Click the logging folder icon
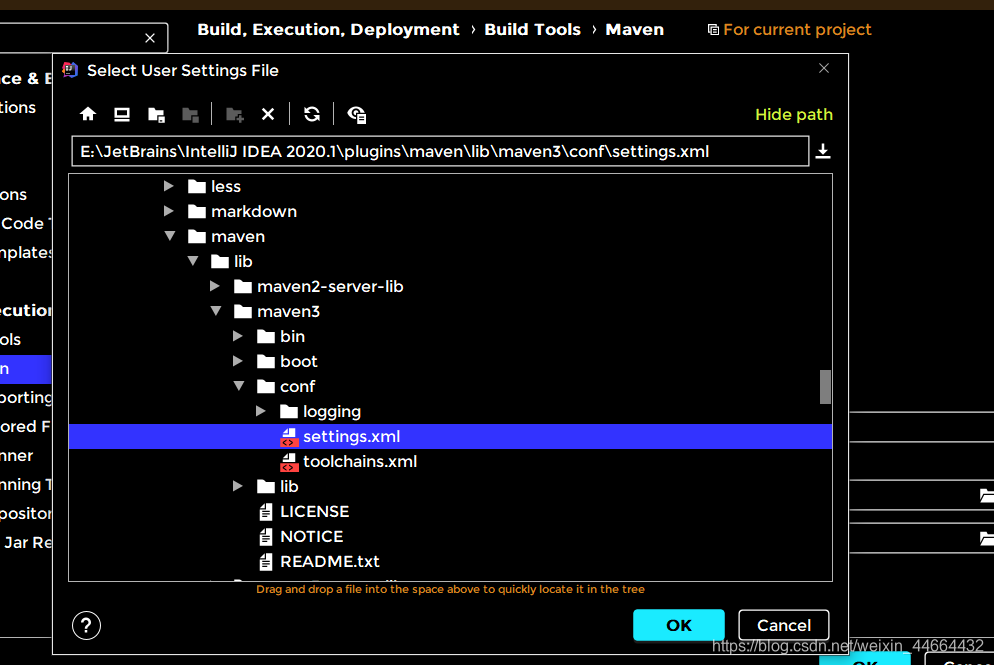 [x=288, y=412]
